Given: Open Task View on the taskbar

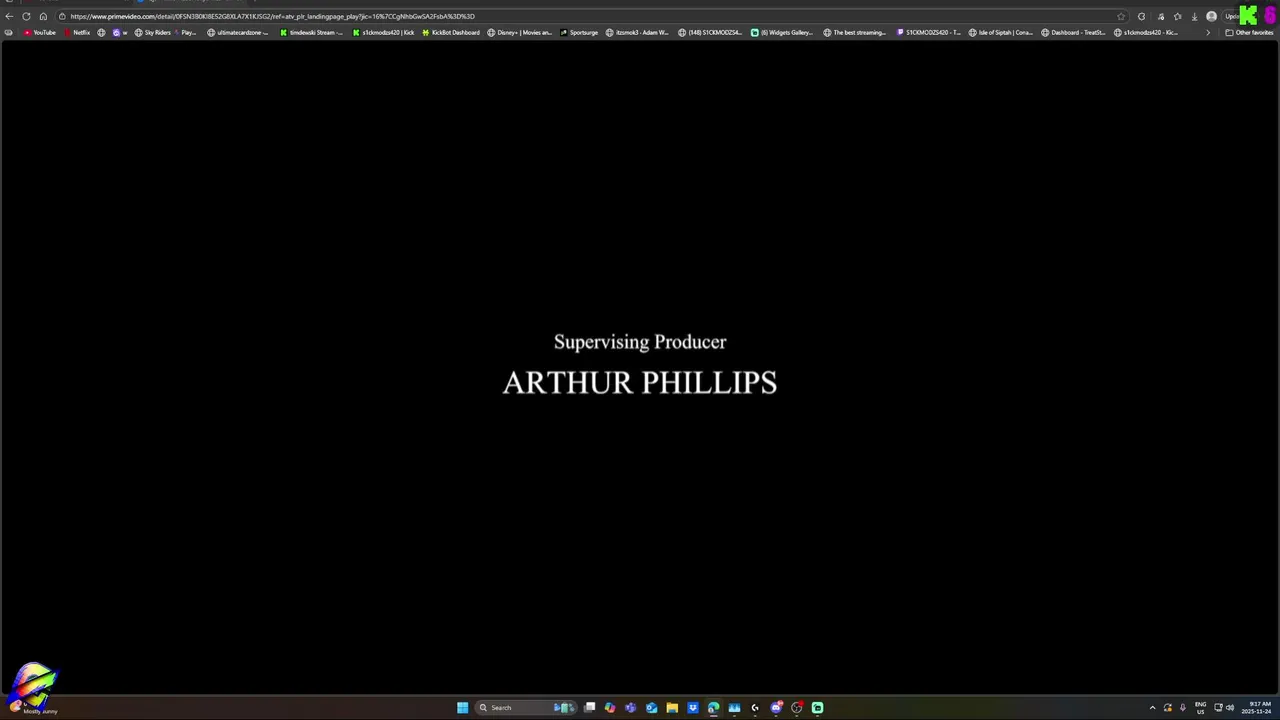Looking at the screenshot, I should 590,708.
